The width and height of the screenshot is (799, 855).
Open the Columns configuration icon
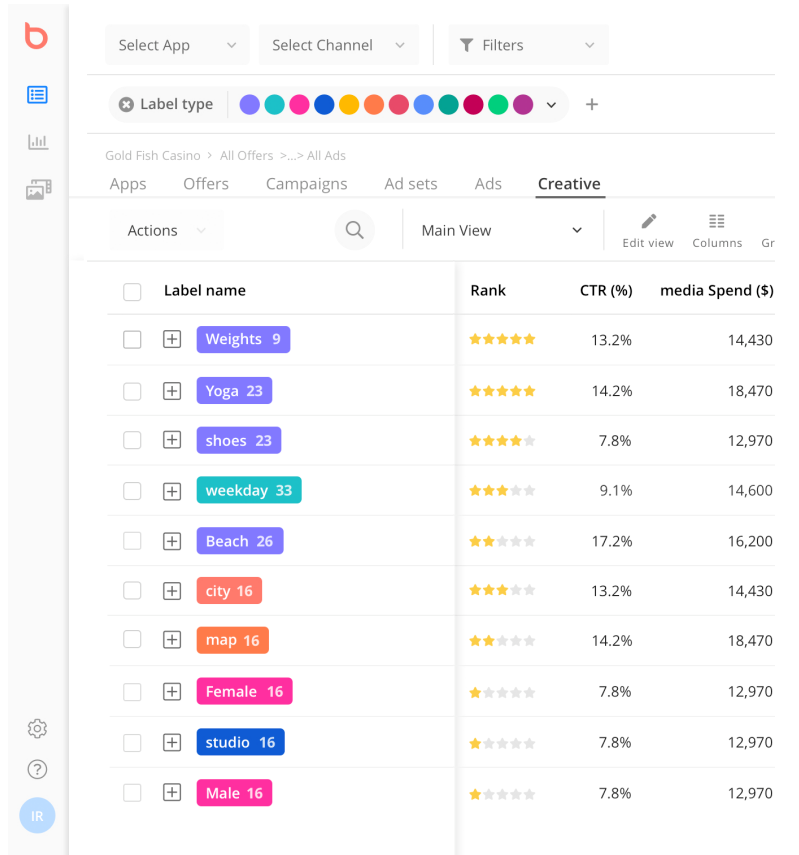tap(716, 221)
